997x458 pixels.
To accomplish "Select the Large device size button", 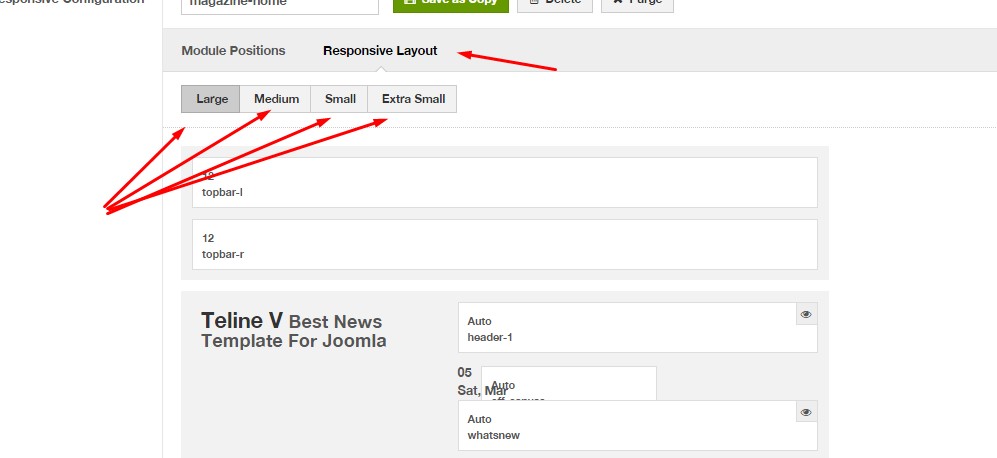I will tap(211, 99).
